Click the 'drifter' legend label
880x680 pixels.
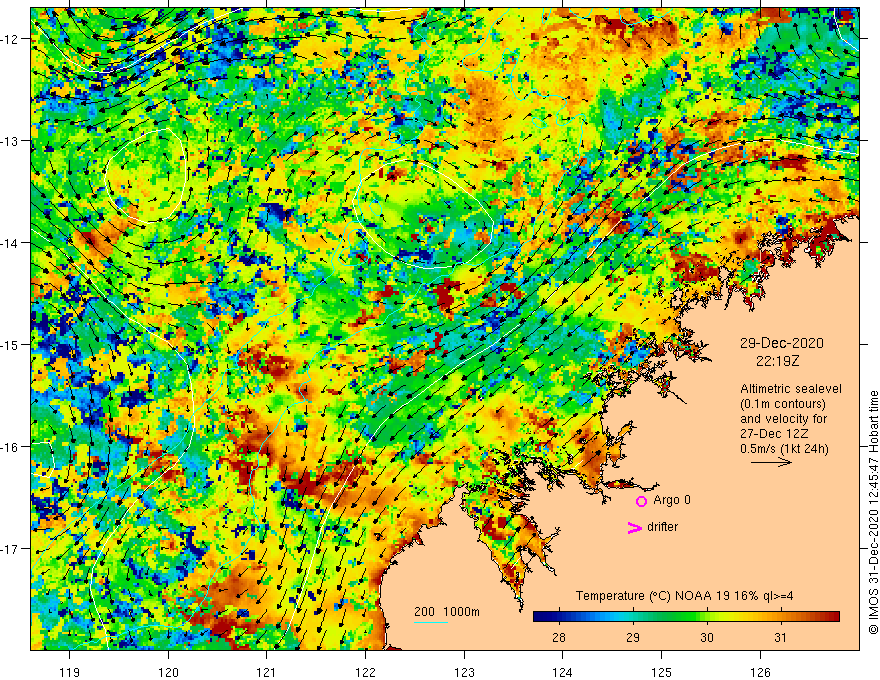tap(662, 527)
